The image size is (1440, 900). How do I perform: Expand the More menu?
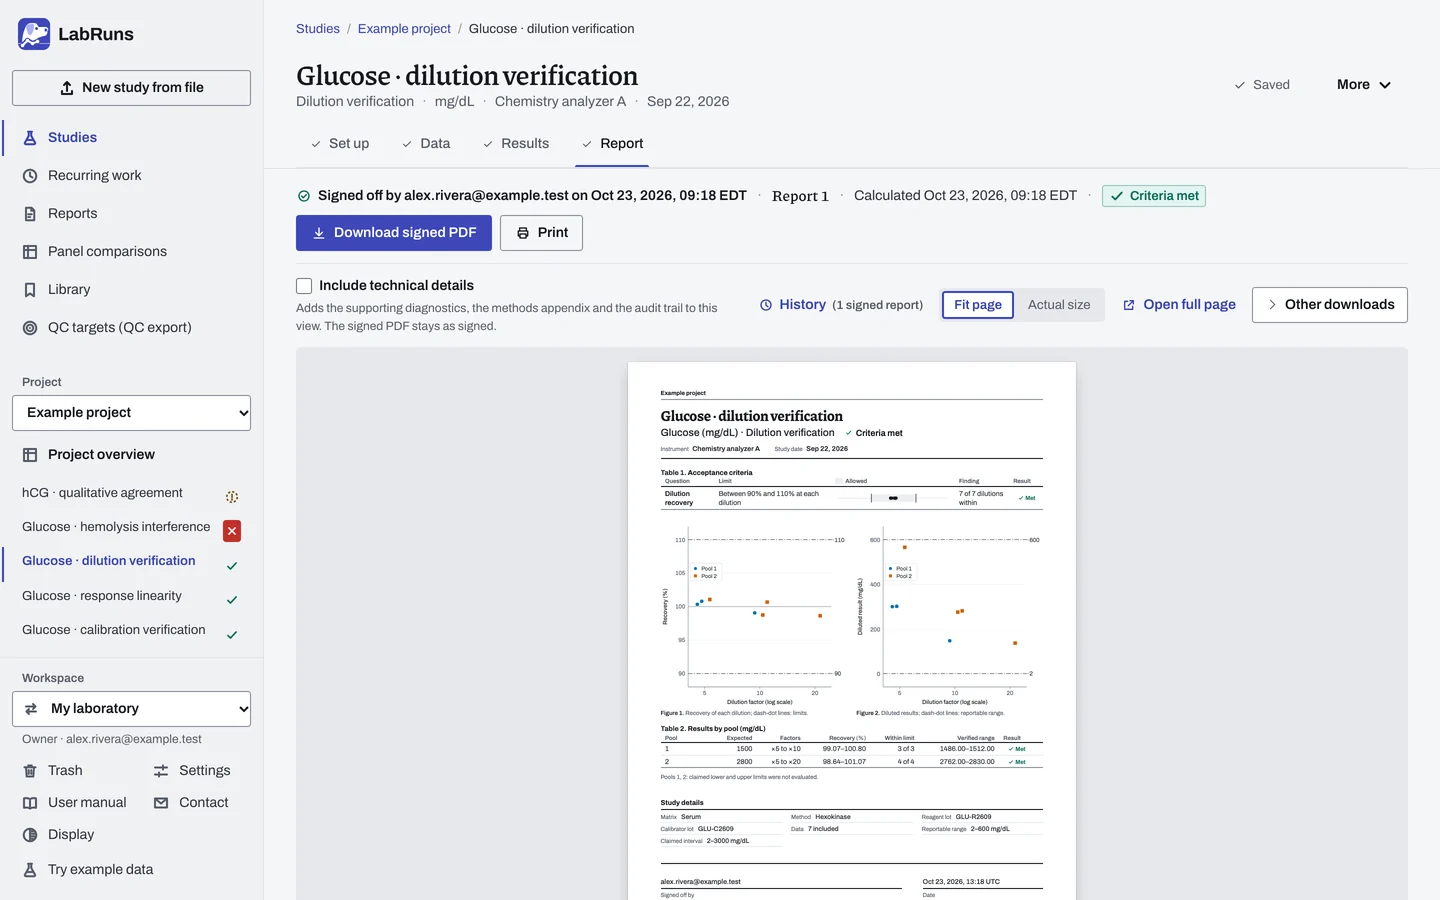point(1364,85)
